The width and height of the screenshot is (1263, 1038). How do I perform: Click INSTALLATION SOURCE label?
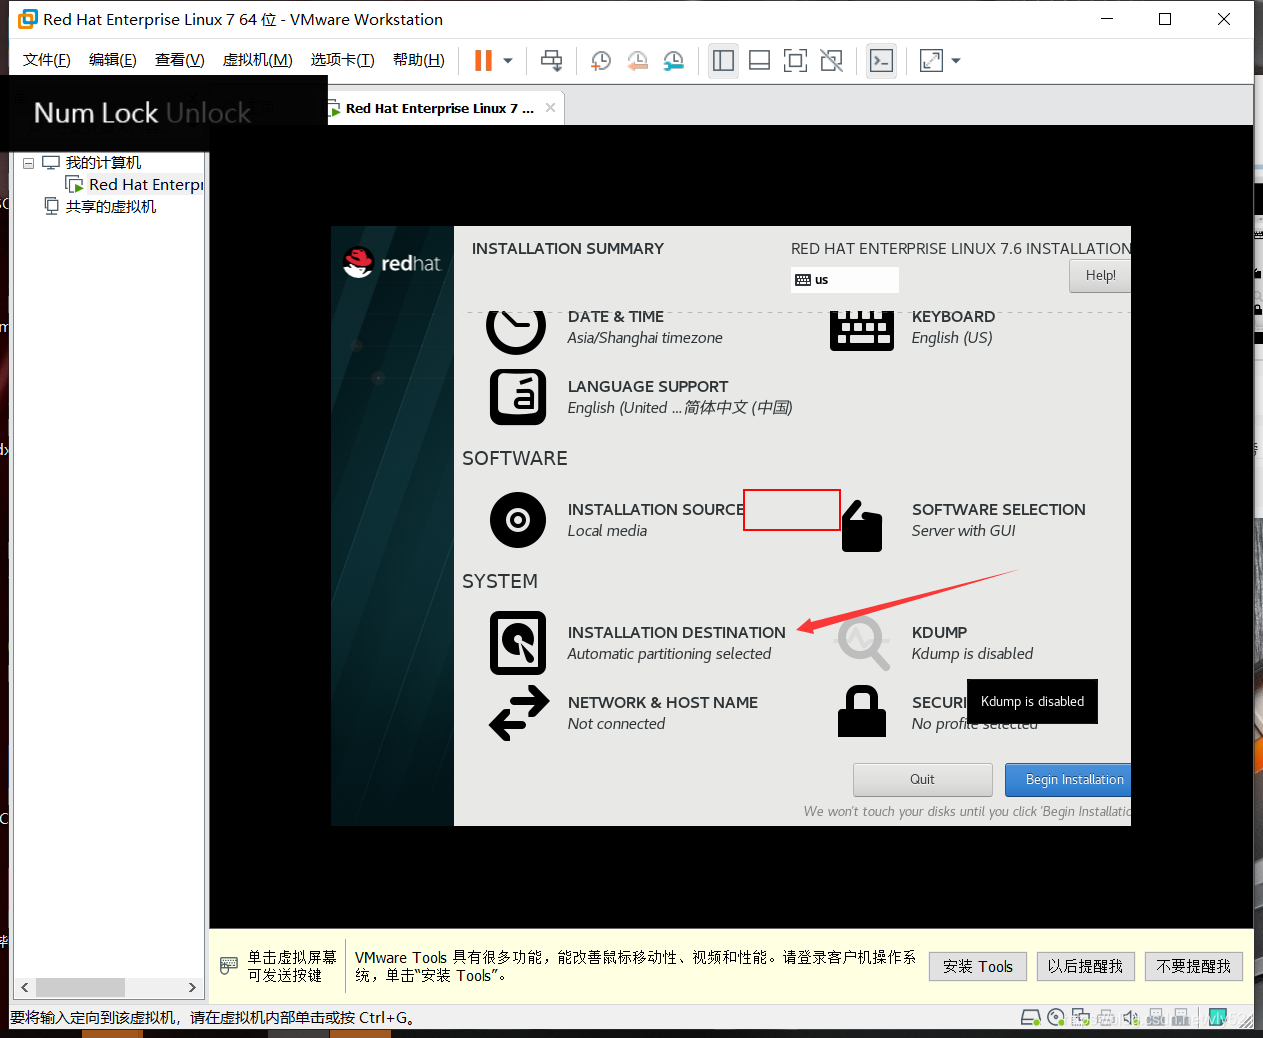pos(655,510)
